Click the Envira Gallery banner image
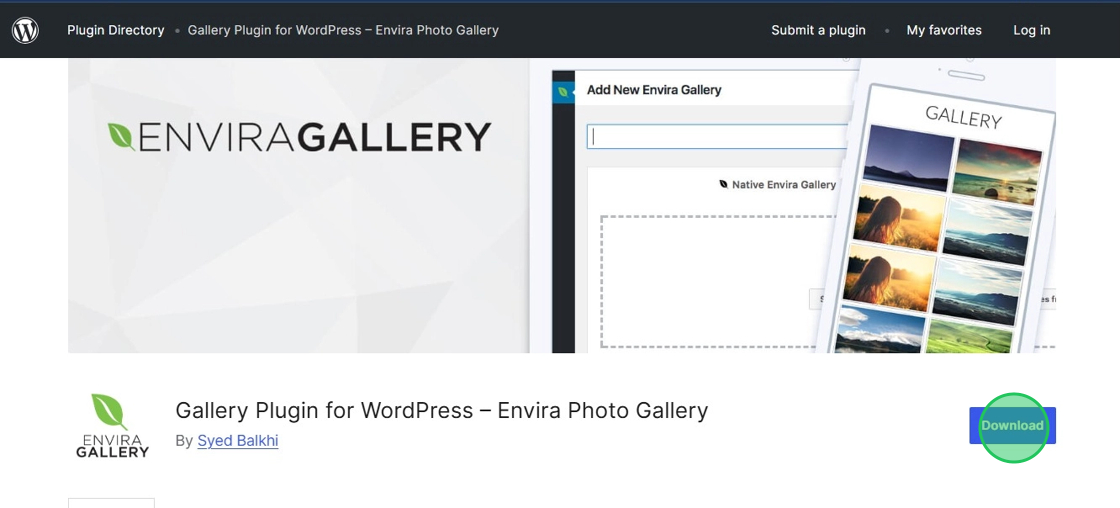This screenshot has height=508, width=1120. pos(561,206)
